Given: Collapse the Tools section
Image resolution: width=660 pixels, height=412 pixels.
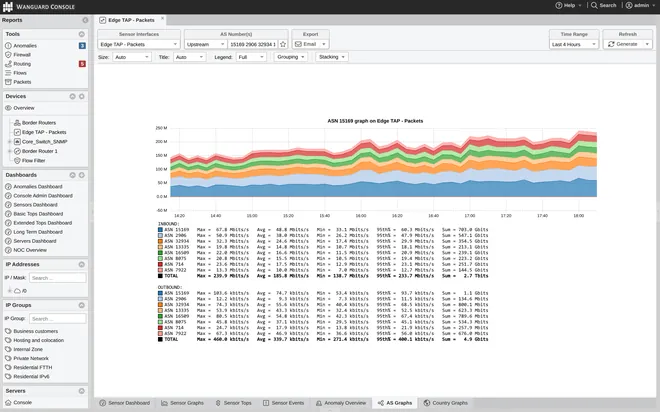Looking at the screenshot, I should [x=82, y=34].
